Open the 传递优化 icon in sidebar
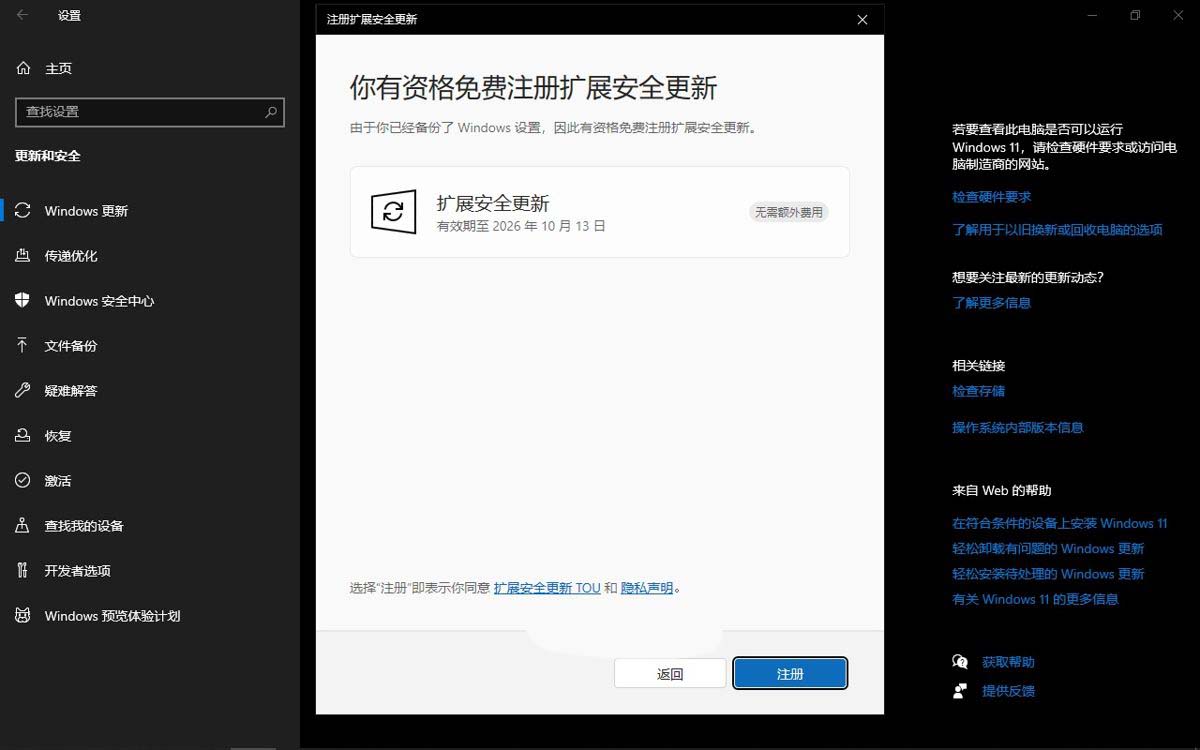The height and width of the screenshot is (750, 1200). pyautogui.click(x=23, y=256)
